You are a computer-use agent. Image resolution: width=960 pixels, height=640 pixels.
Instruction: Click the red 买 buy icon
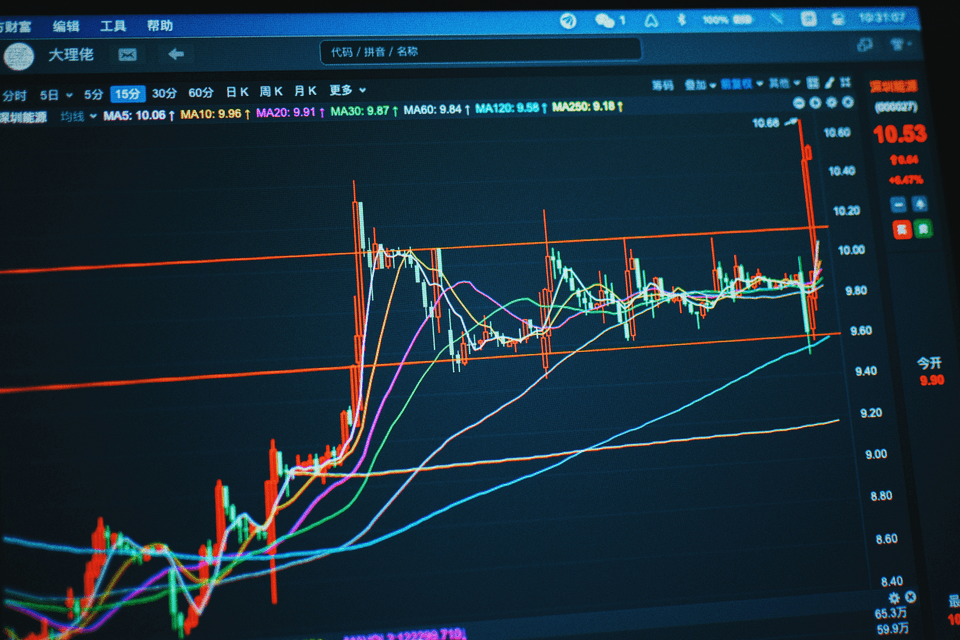pyautogui.click(x=901, y=229)
